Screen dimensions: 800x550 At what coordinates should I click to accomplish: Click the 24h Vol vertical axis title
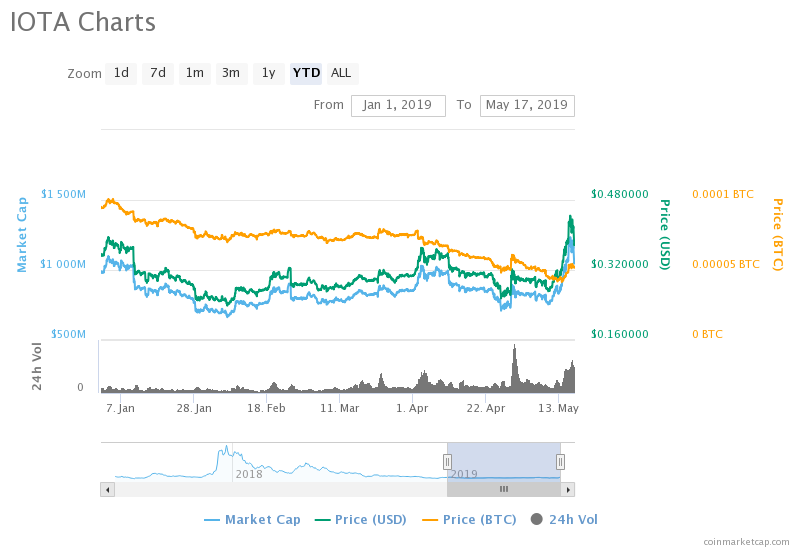[x=37, y=366]
